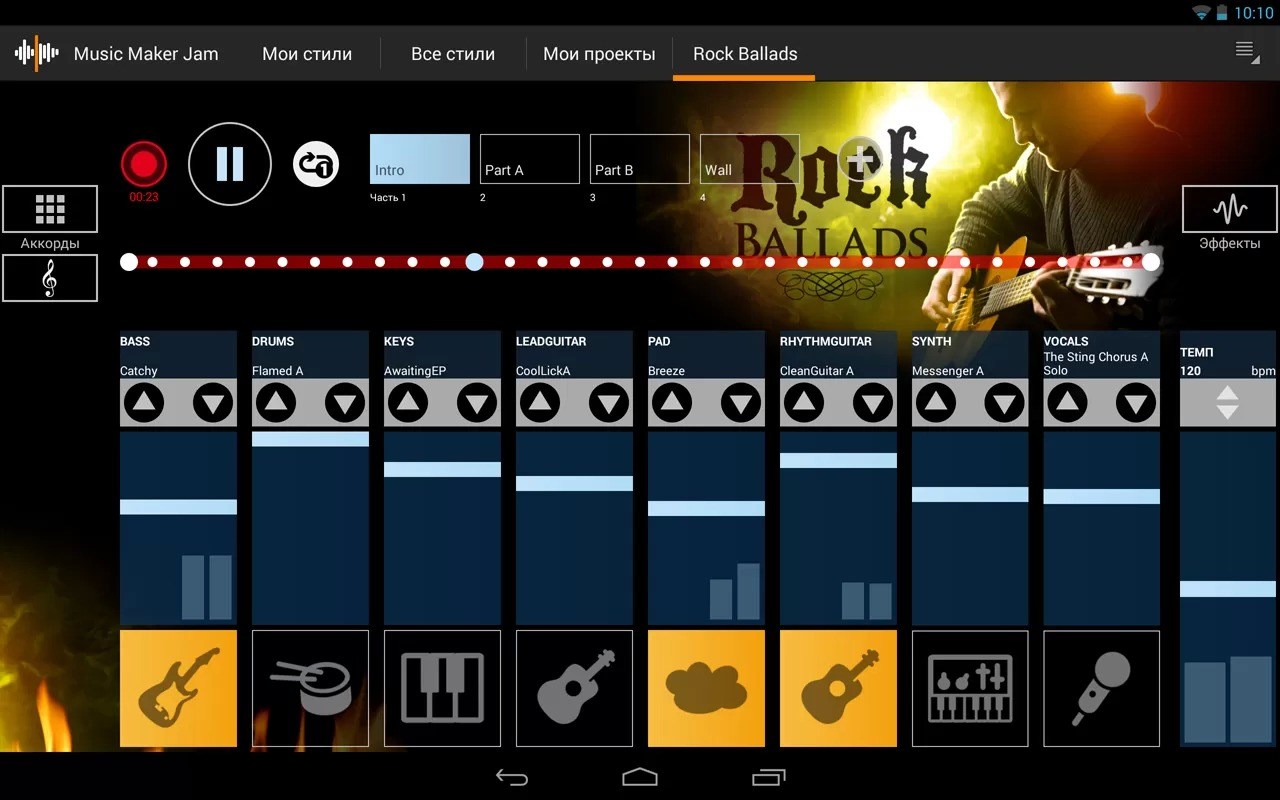Viewport: 1280px width, 800px height.
Task: Click the Drums down arrow button
Action: [x=345, y=403]
